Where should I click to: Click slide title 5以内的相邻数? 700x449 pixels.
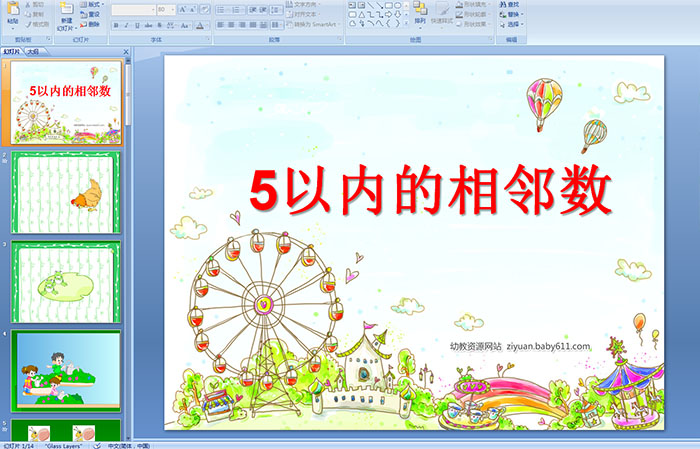pyautogui.click(x=430, y=191)
